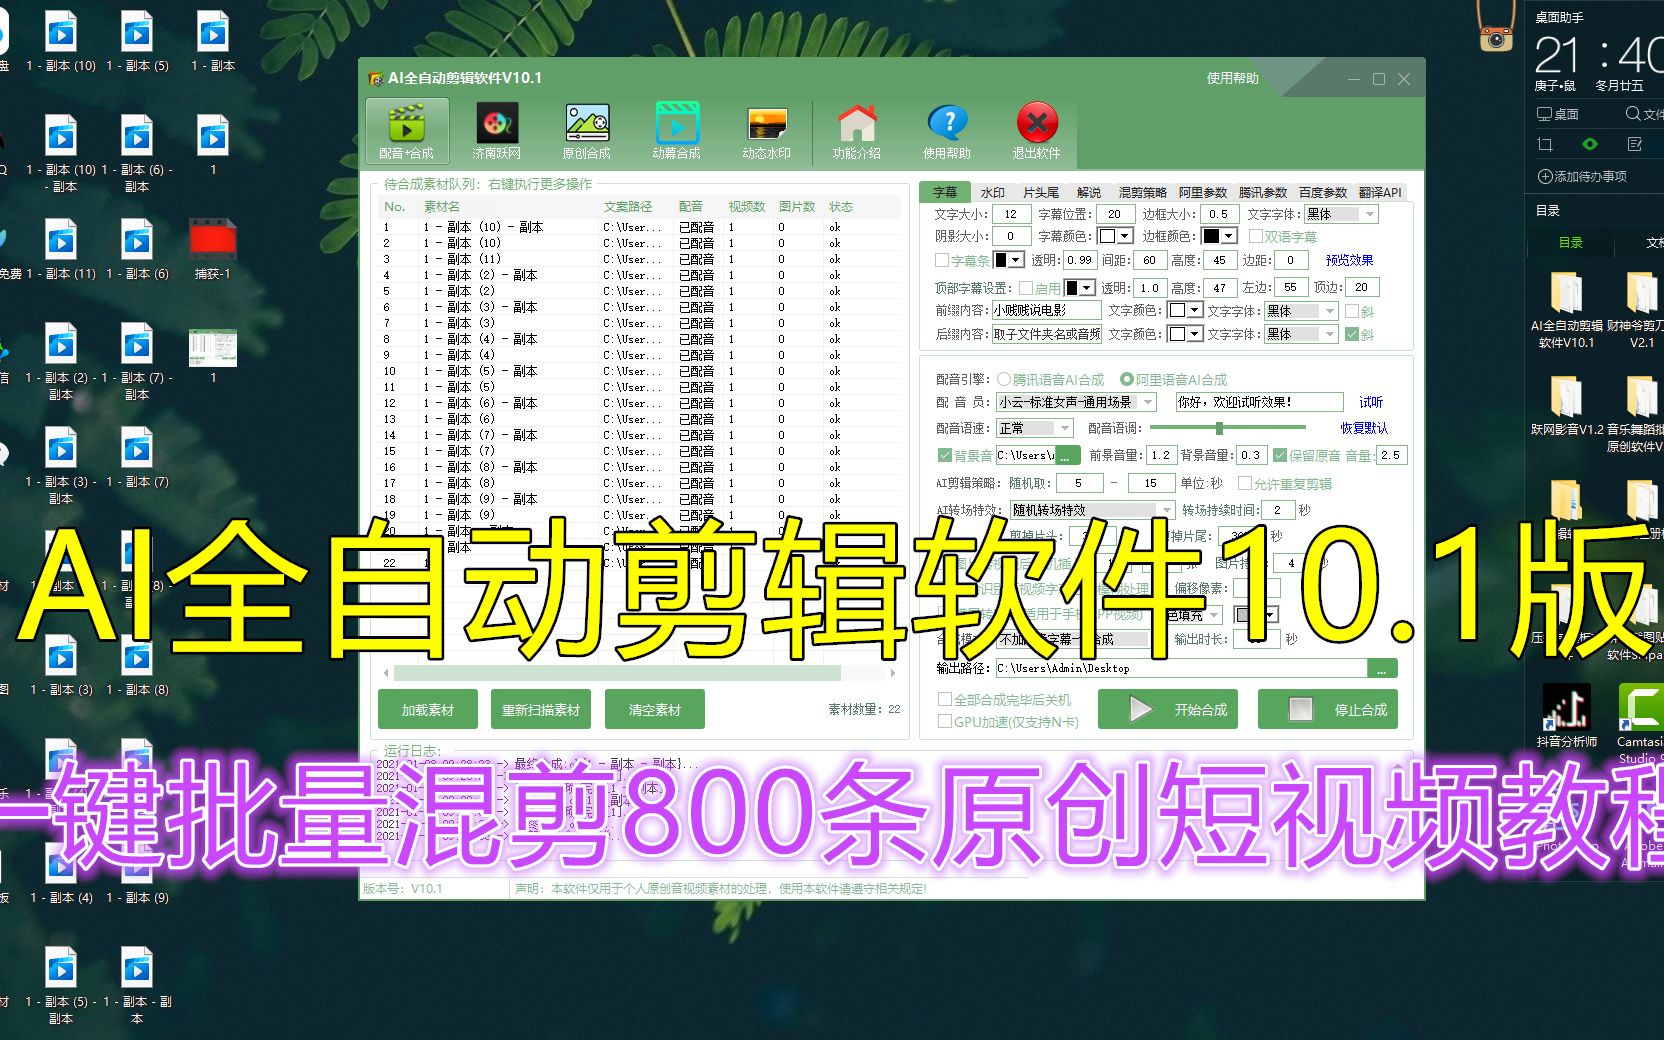Click the 清空素材 button
Viewport: 1664px width, 1040px height.
(x=655, y=710)
